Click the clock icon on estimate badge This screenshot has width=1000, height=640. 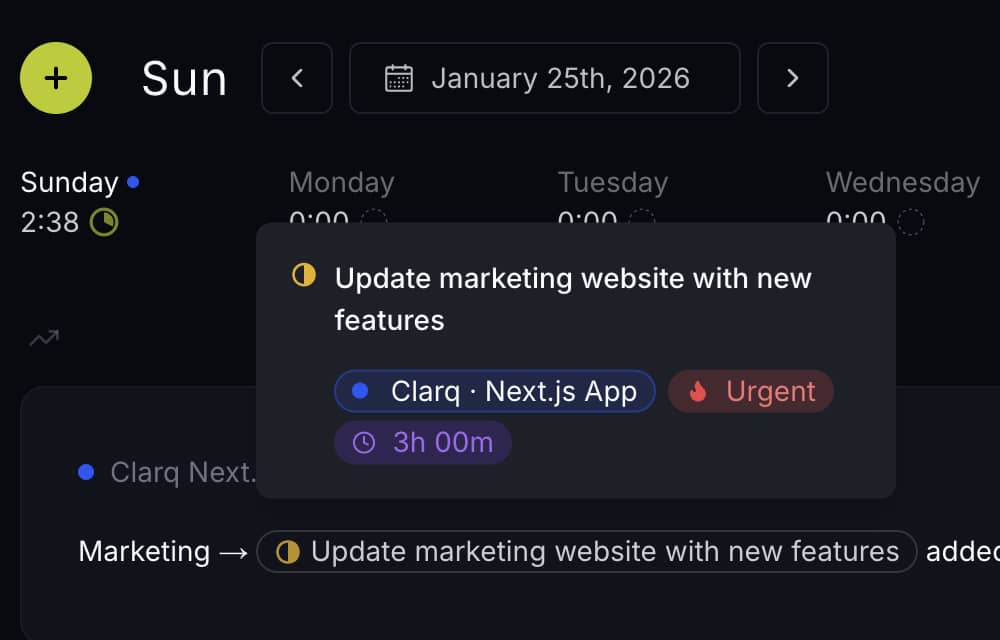pos(364,442)
